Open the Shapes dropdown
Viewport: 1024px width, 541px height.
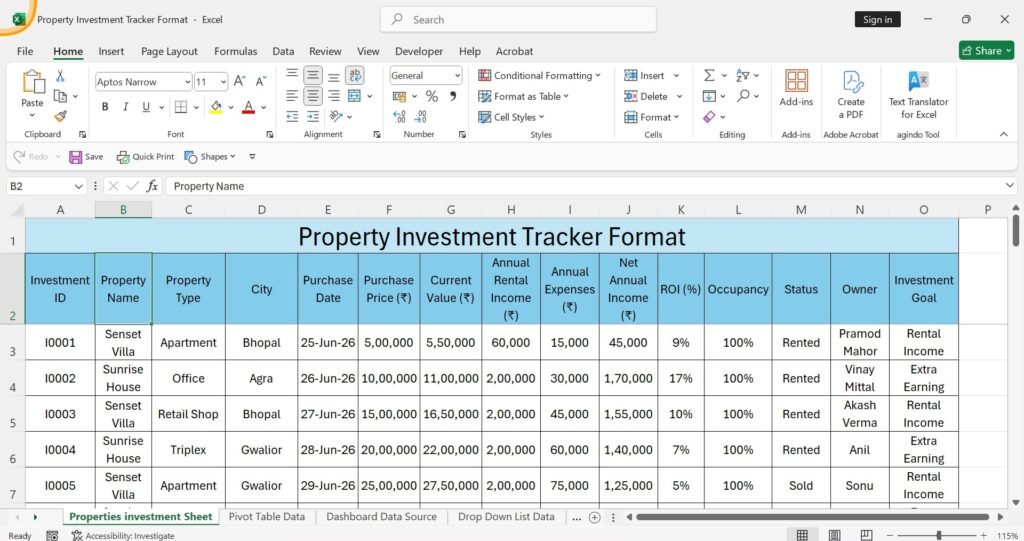(210, 157)
